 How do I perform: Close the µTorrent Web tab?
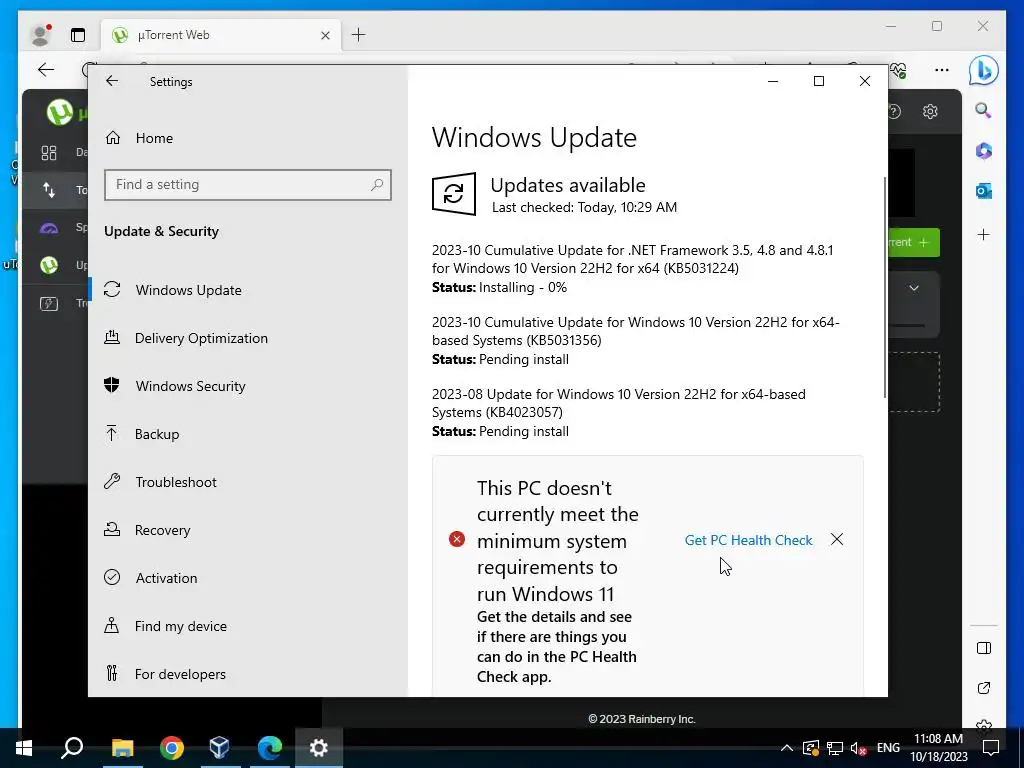(x=325, y=35)
